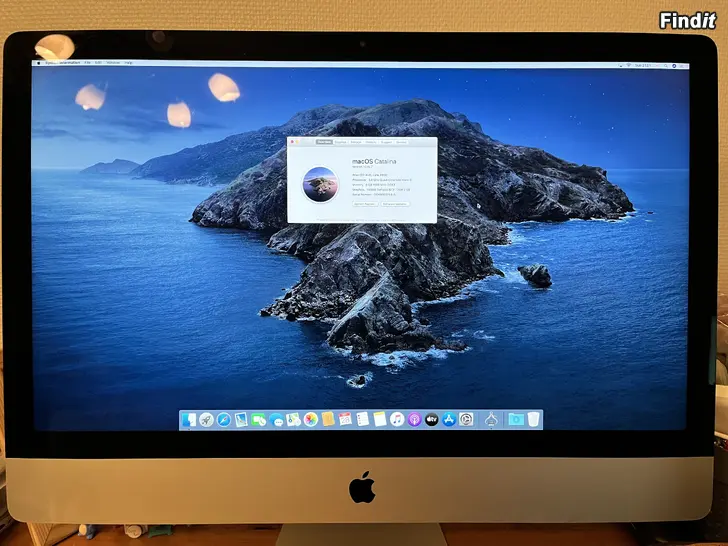Open the Apple TV app
This screenshot has width=728, height=546.
tap(432, 420)
